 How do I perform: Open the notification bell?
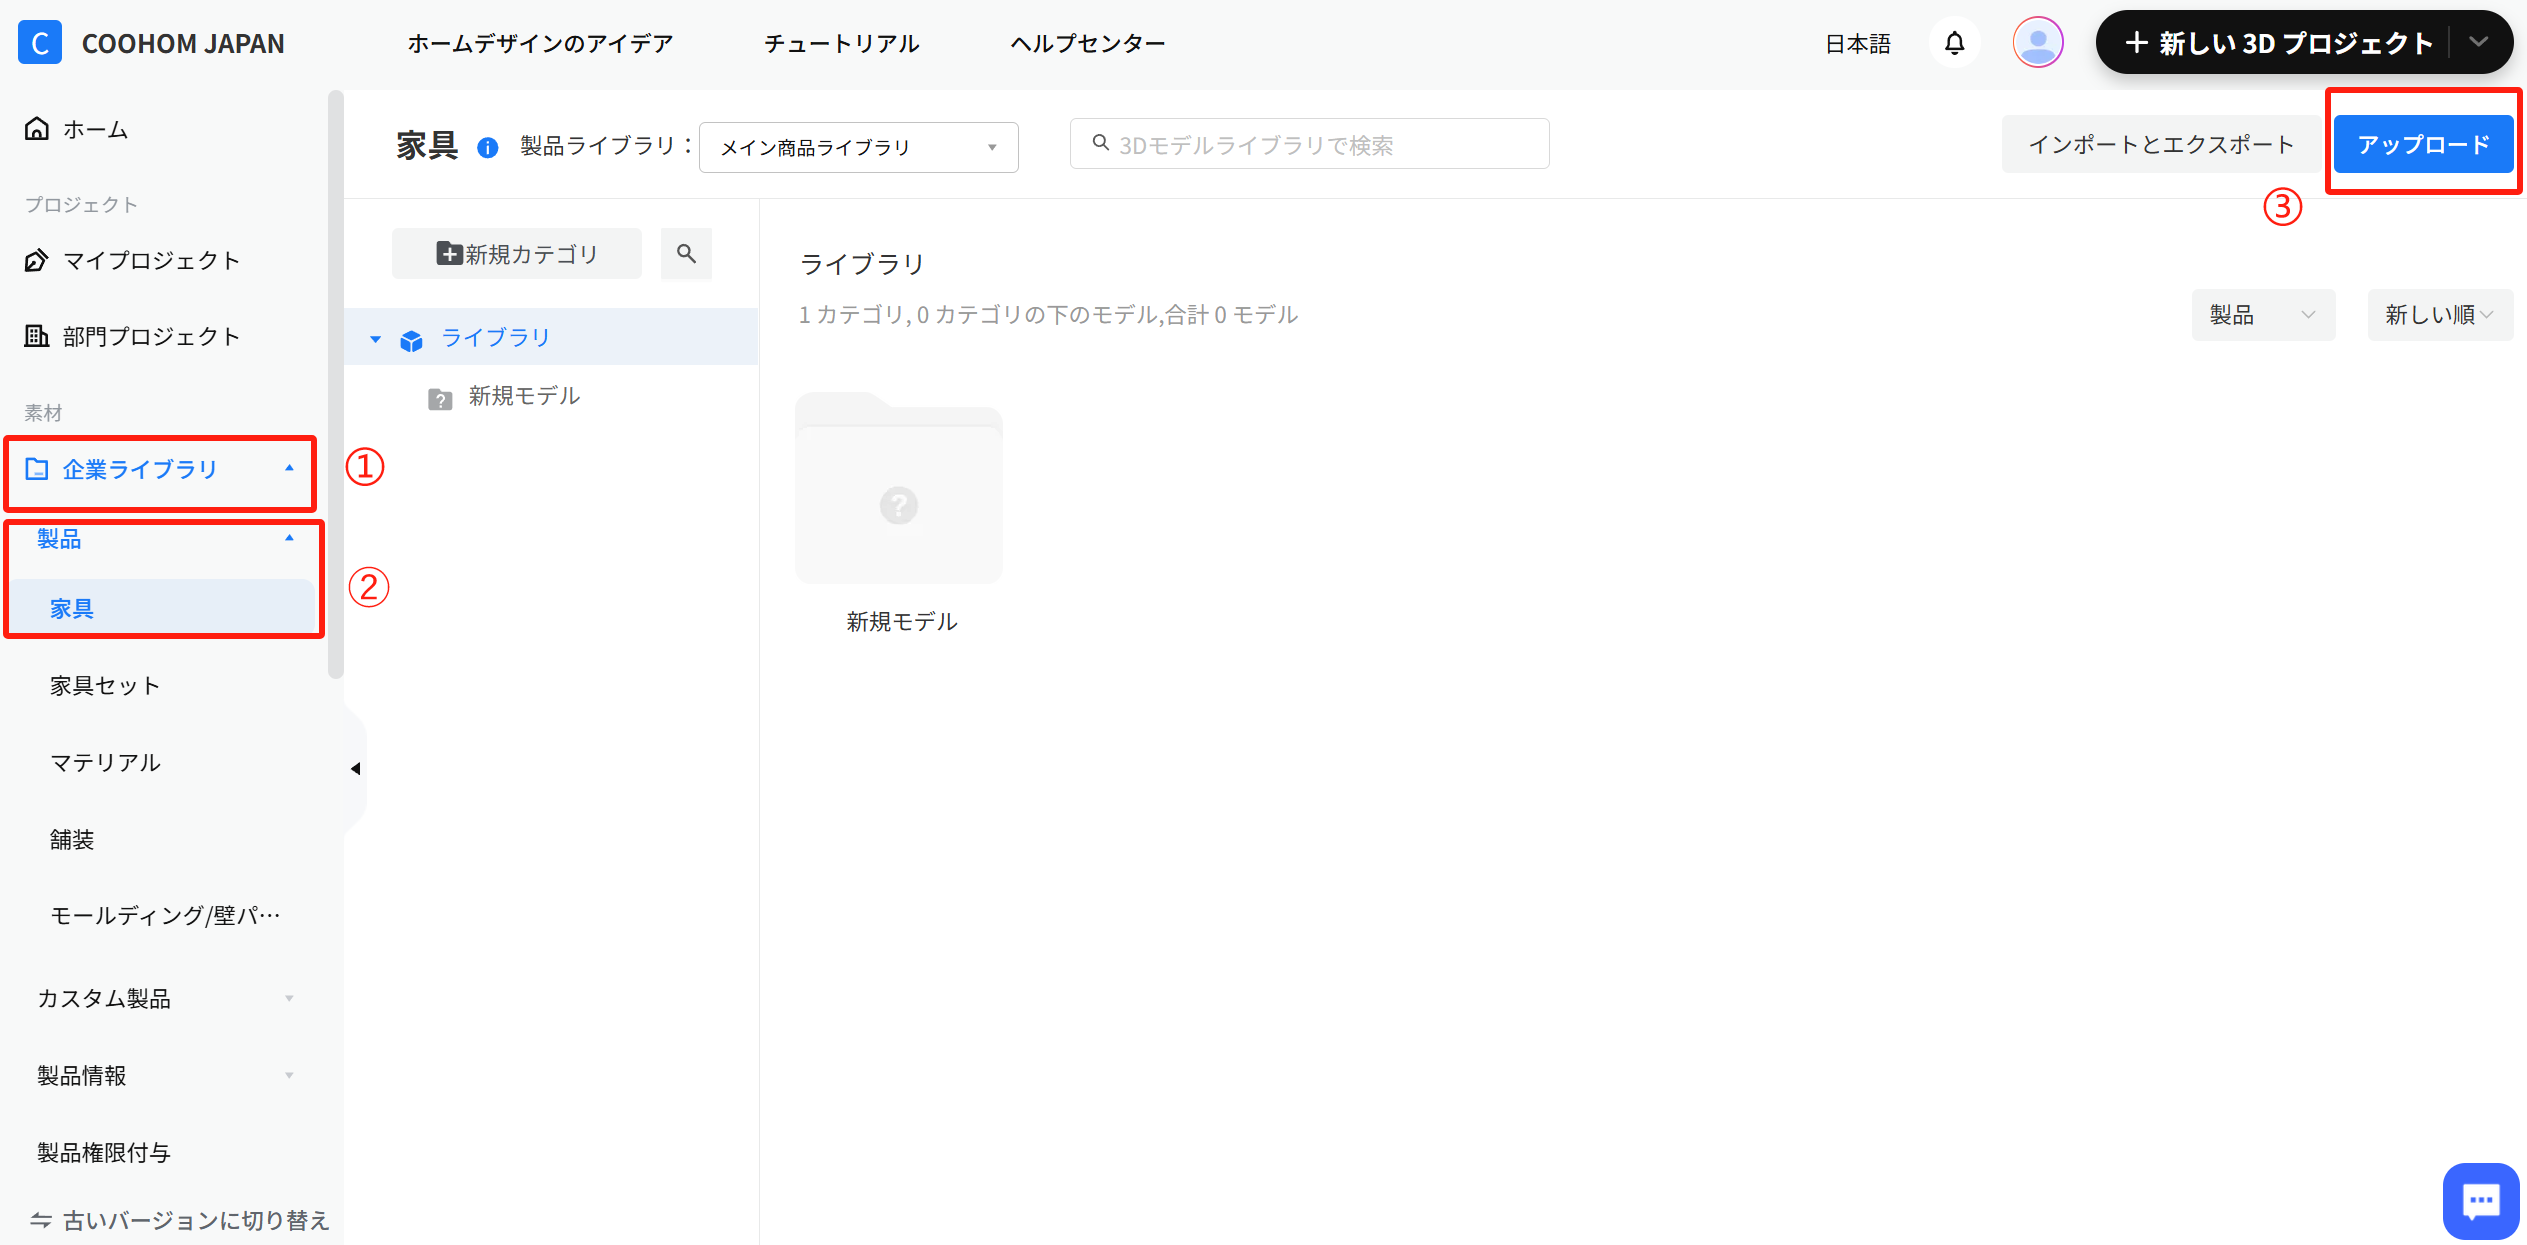pos(1954,43)
